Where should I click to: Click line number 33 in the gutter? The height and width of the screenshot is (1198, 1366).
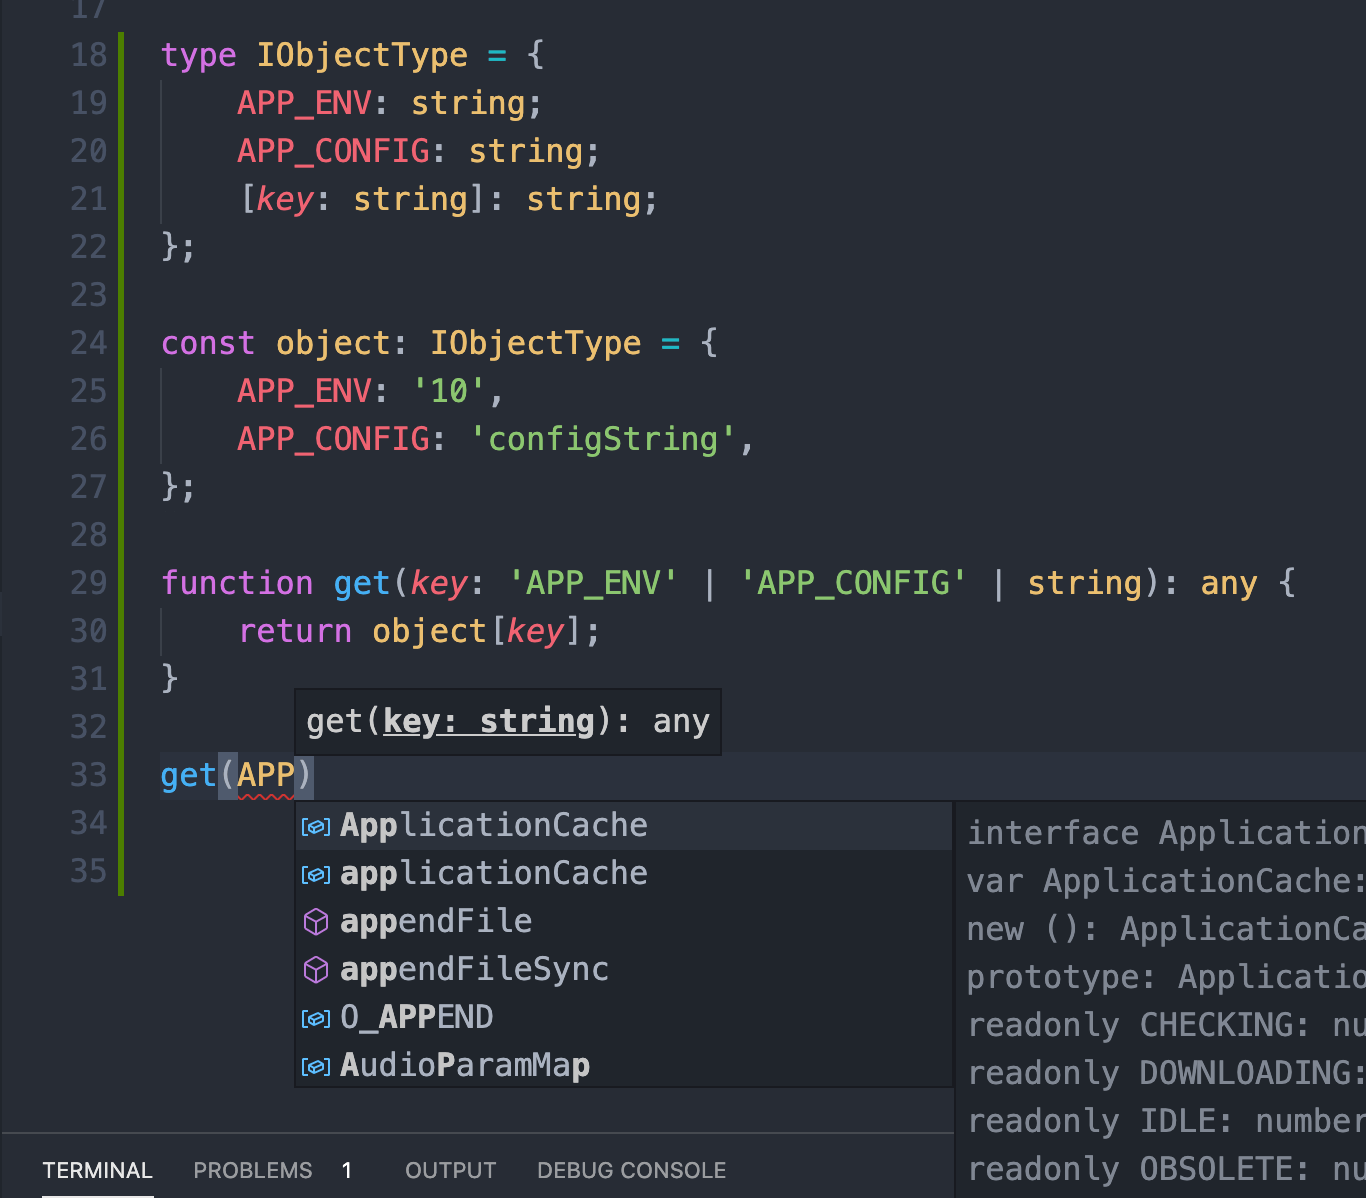(x=88, y=774)
